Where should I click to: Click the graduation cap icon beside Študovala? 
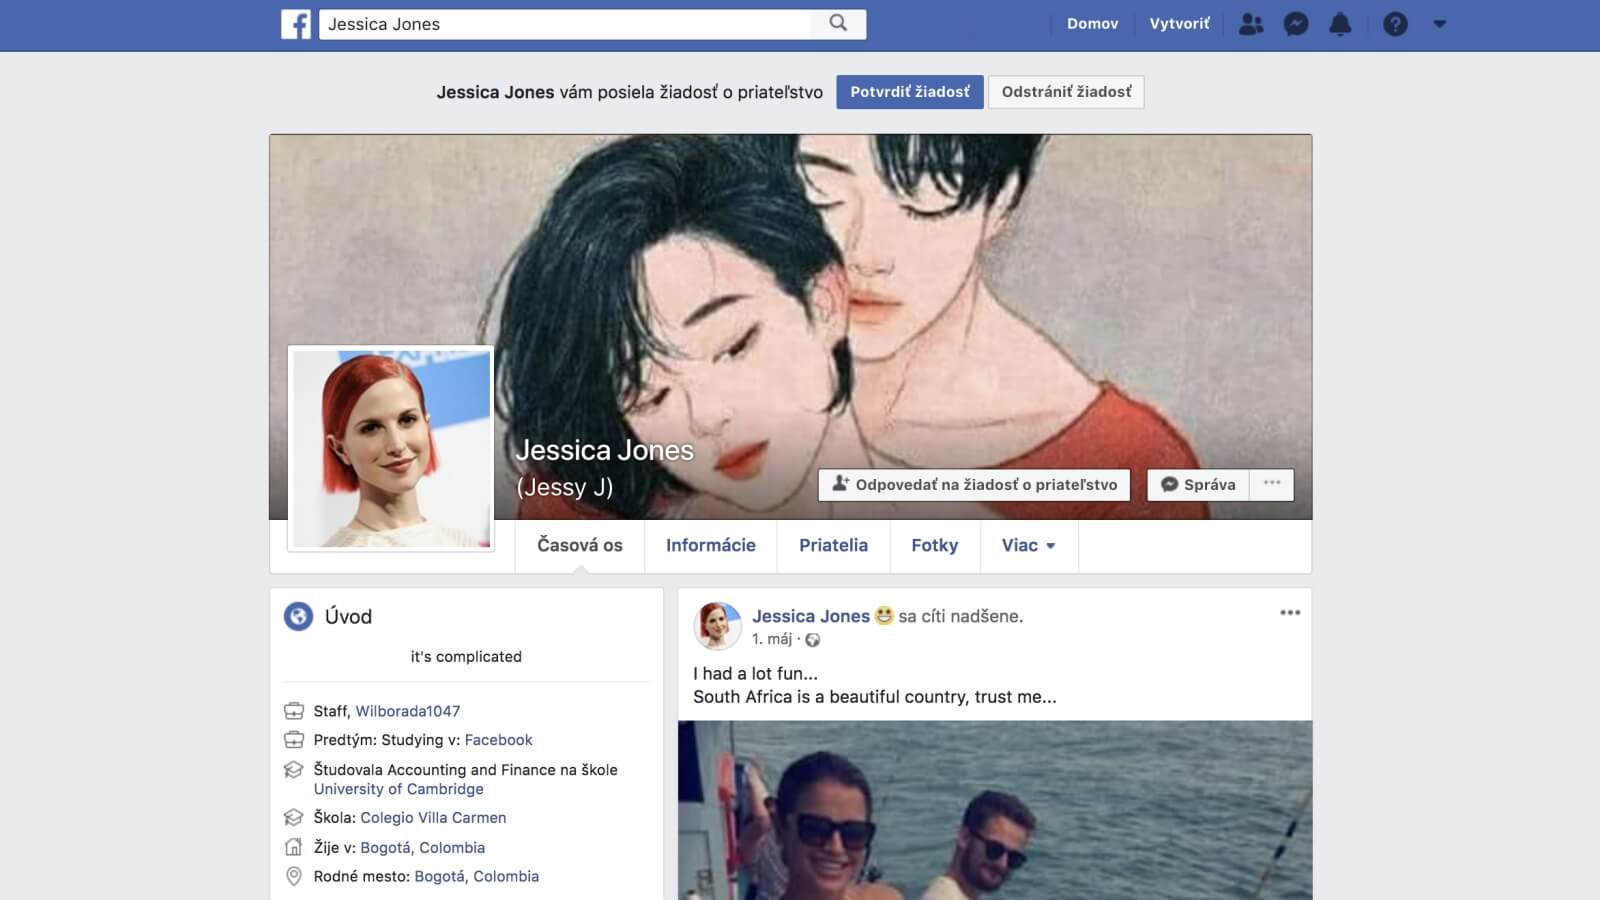coord(294,770)
